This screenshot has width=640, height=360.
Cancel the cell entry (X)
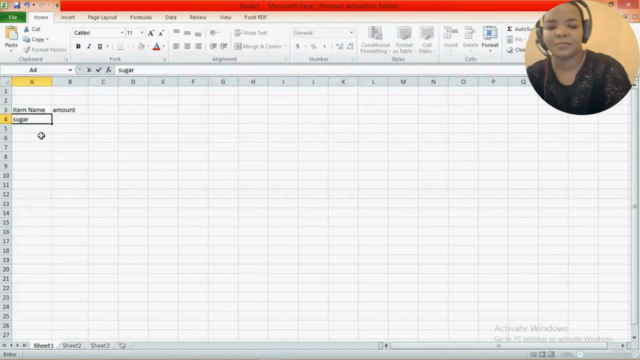tap(89, 70)
